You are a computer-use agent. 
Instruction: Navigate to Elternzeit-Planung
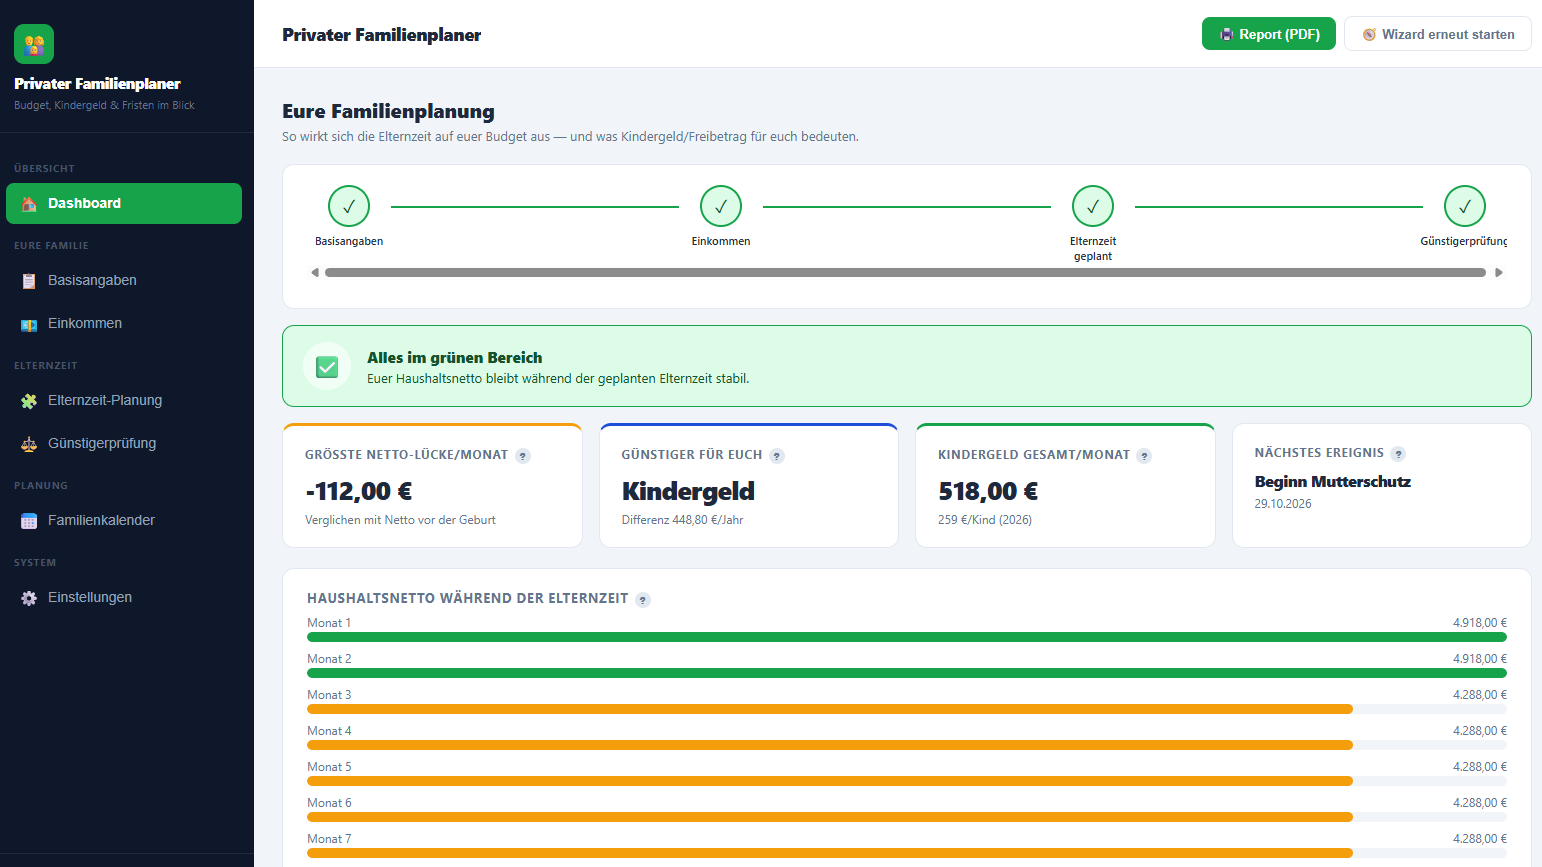coord(124,400)
